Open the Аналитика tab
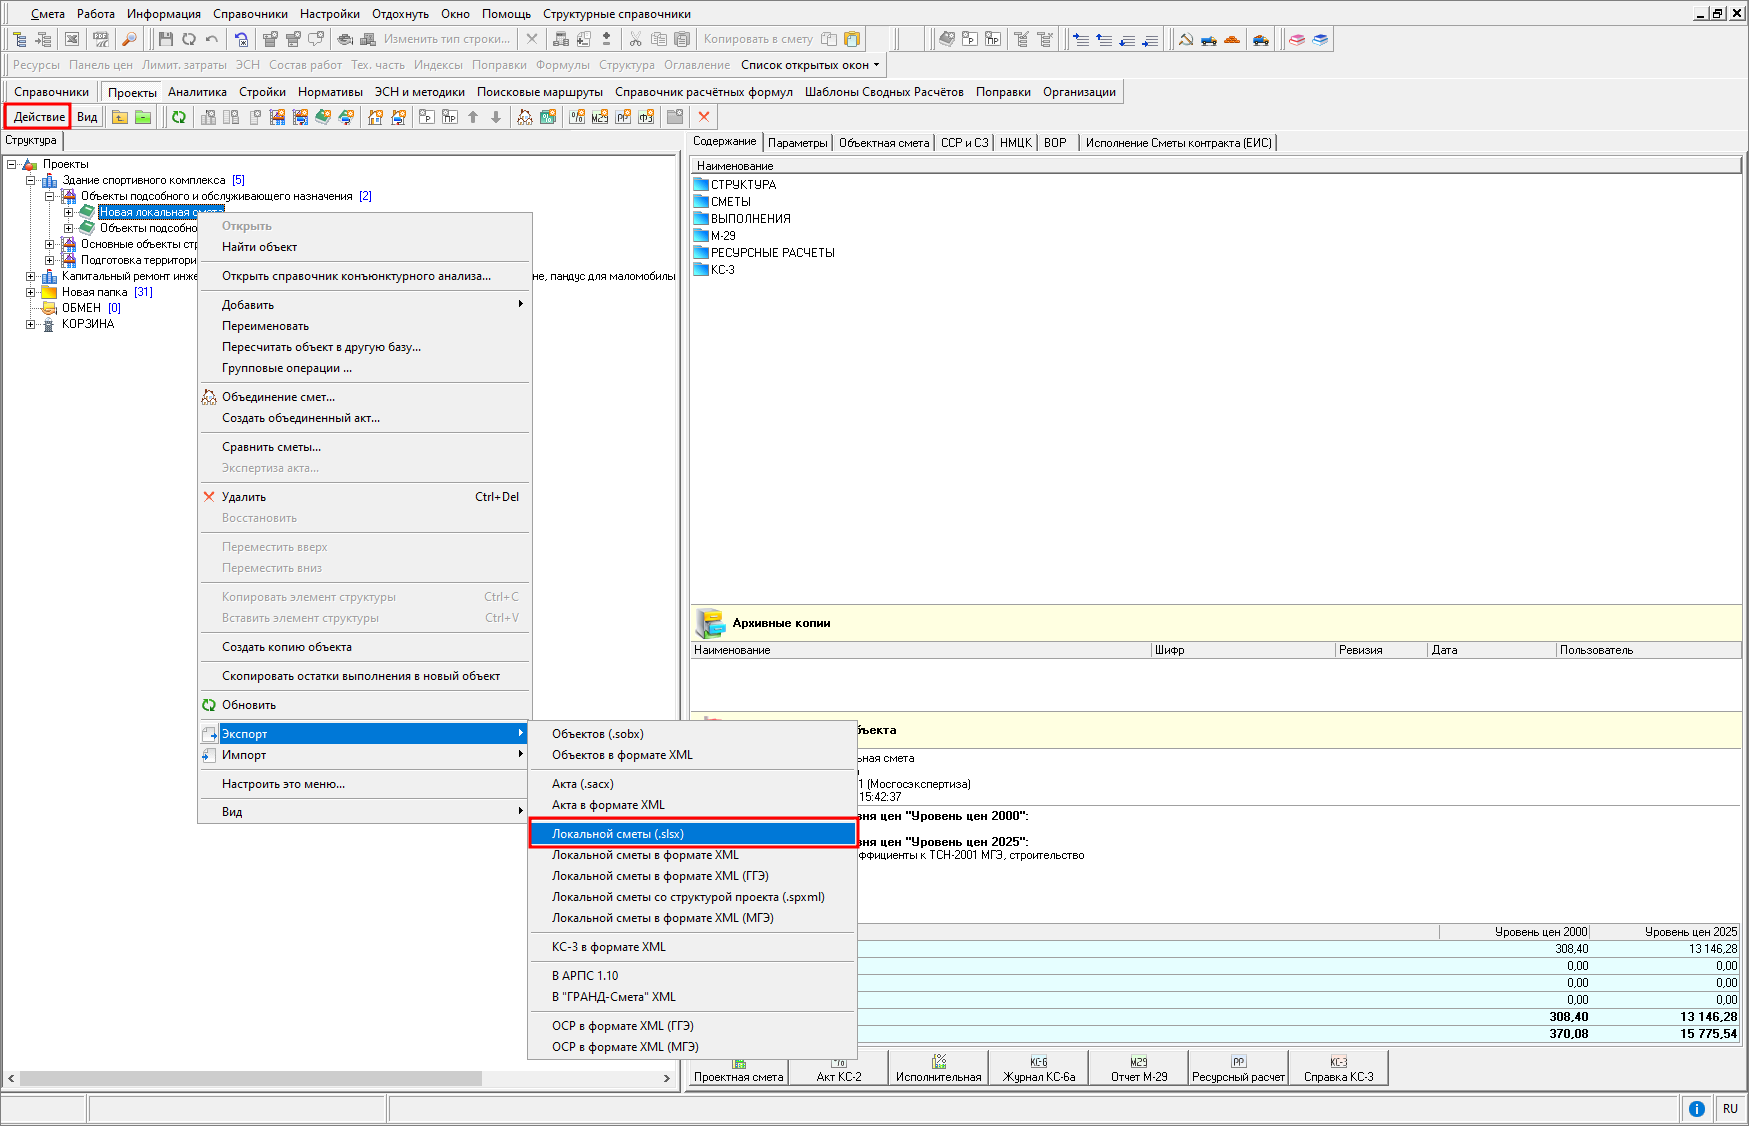Screen dimensions: 1749x1126 (197, 92)
